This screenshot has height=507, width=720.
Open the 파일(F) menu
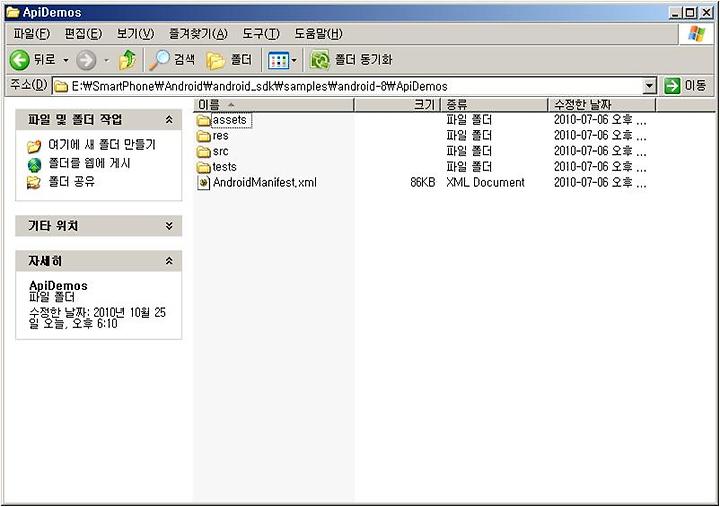point(31,34)
